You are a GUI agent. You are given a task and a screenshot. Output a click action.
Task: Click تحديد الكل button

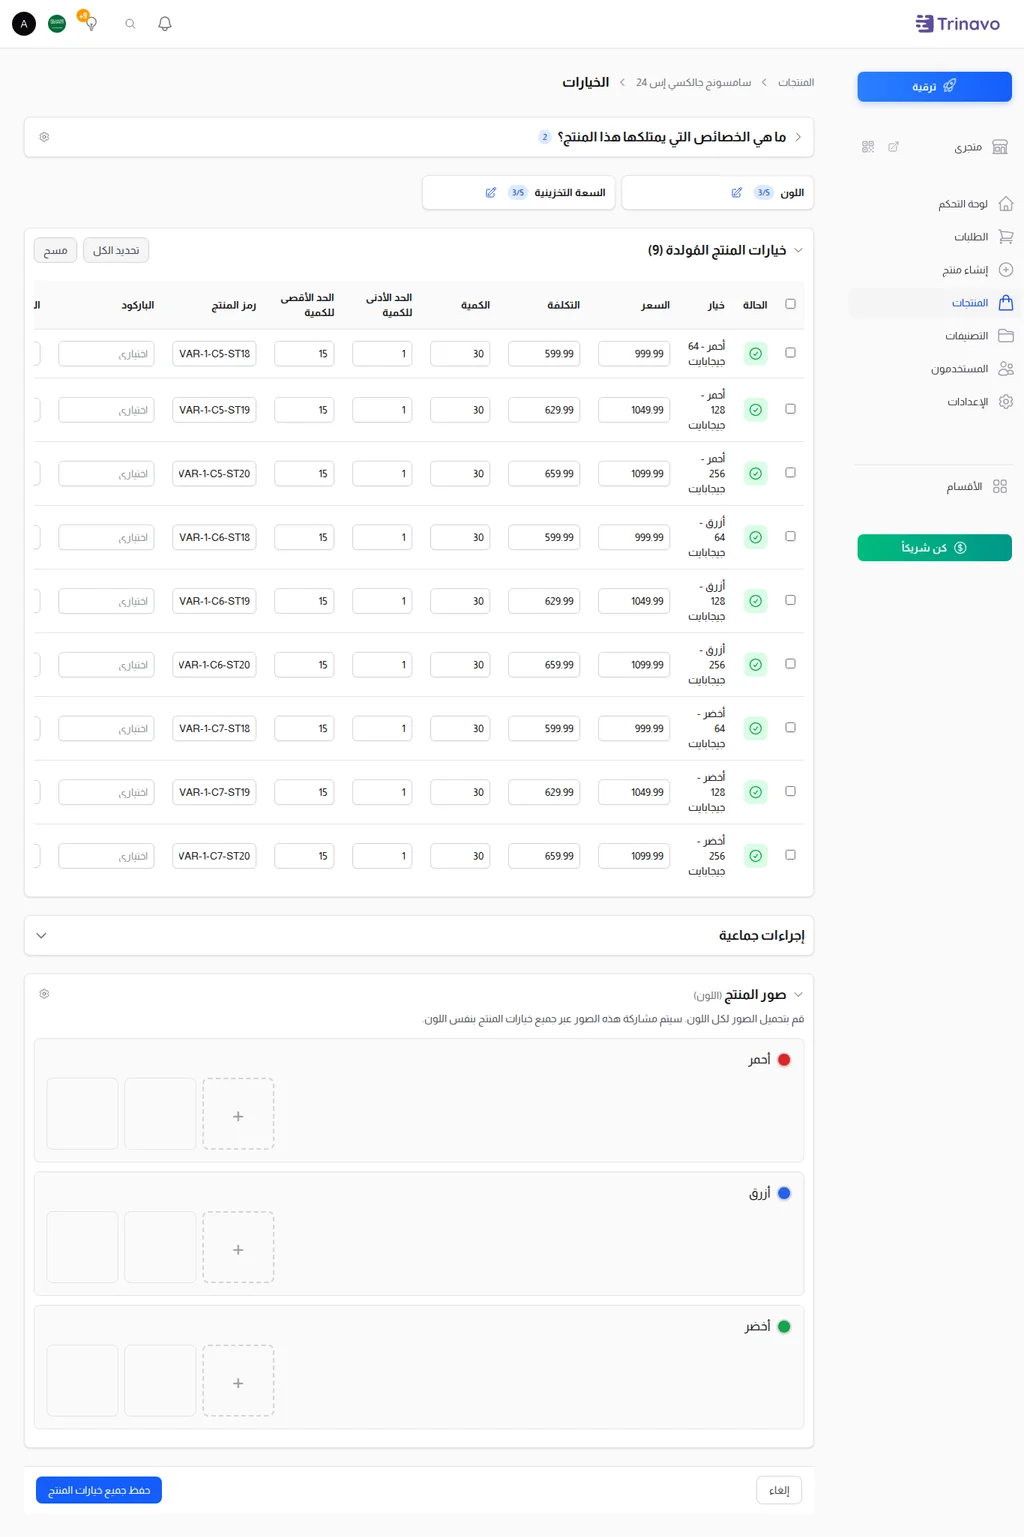click(116, 250)
